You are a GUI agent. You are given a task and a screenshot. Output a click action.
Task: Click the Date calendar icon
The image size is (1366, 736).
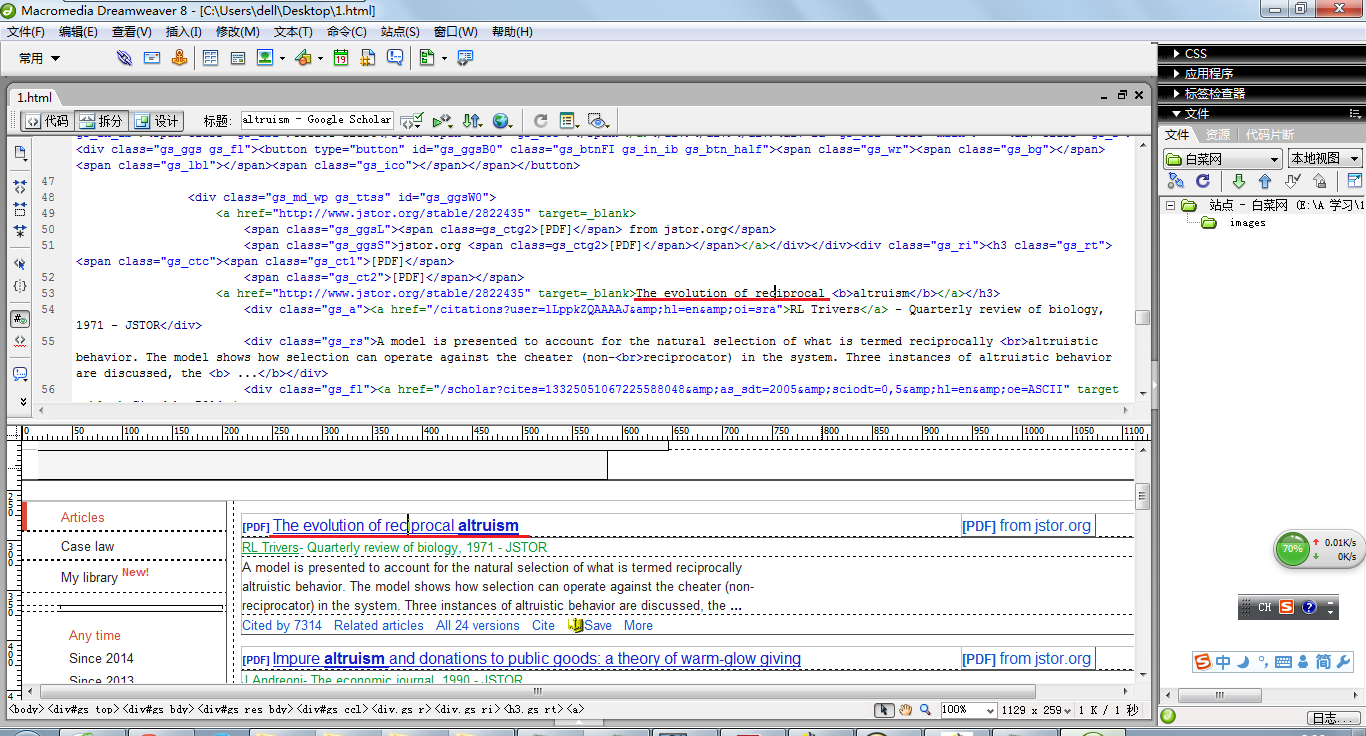click(341, 58)
